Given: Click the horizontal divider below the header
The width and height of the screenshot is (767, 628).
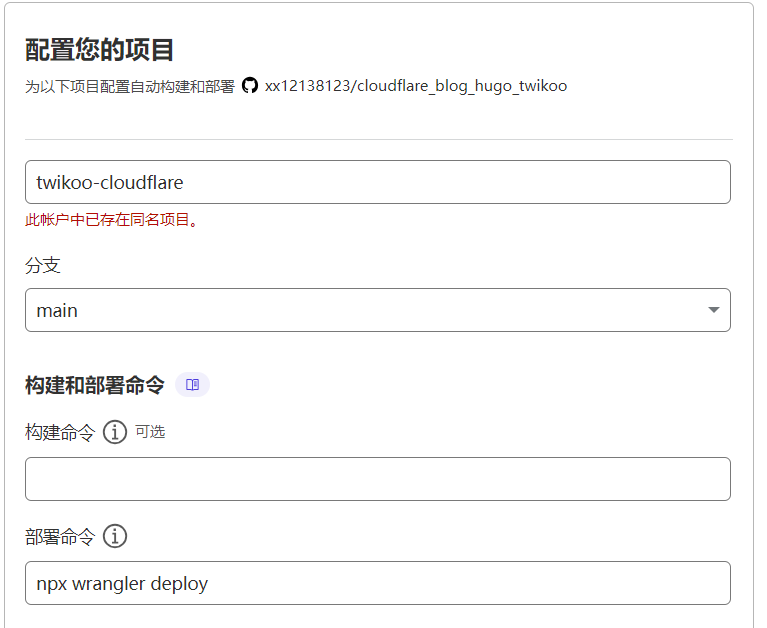Looking at the screenshot, I should tap(377, 139).
